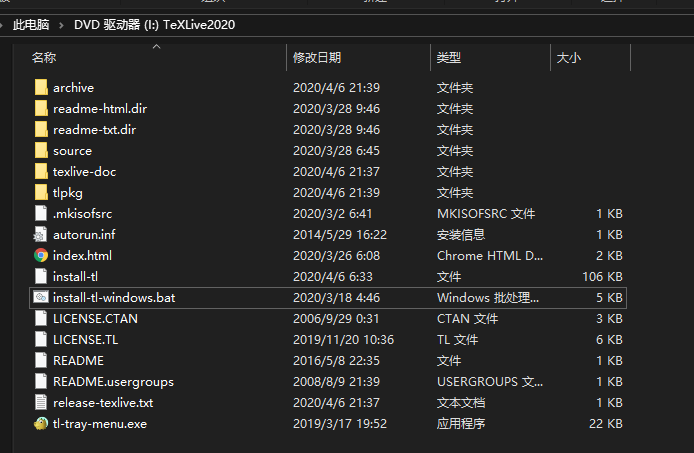Viewport: 694px width, 453px height.
Task: Click the LICENSE.TL file icon
Action: click(x=41, y=340)
